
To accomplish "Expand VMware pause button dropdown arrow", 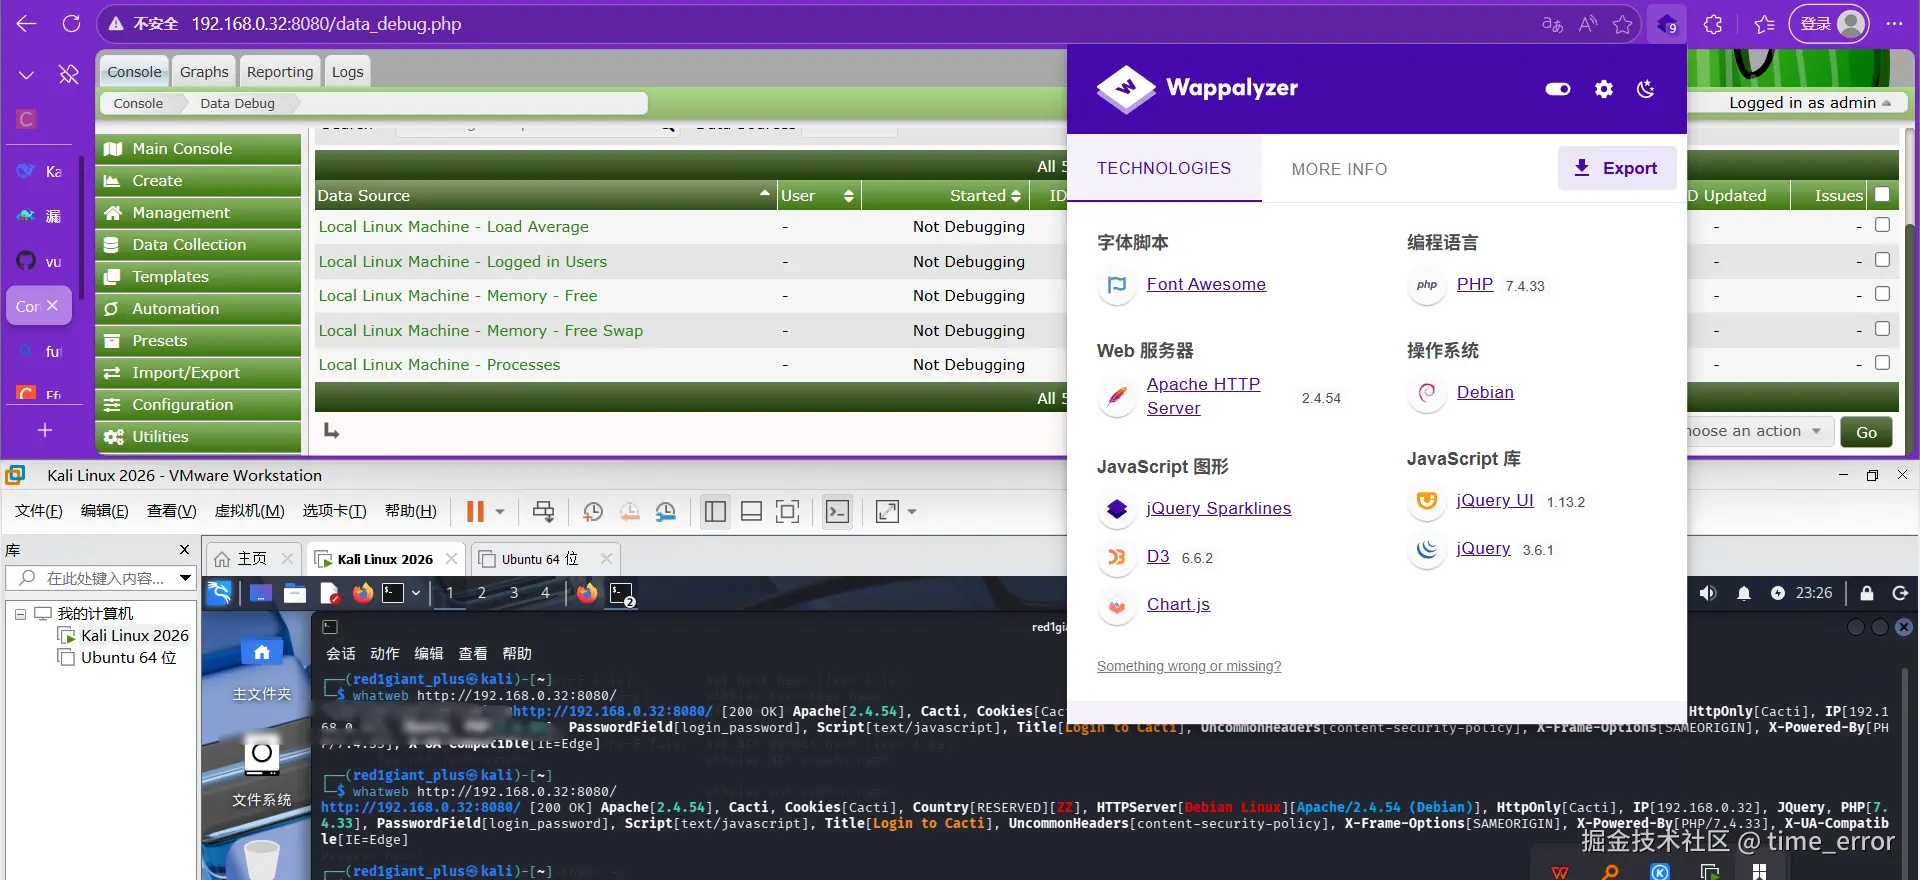I will [500, 512].
